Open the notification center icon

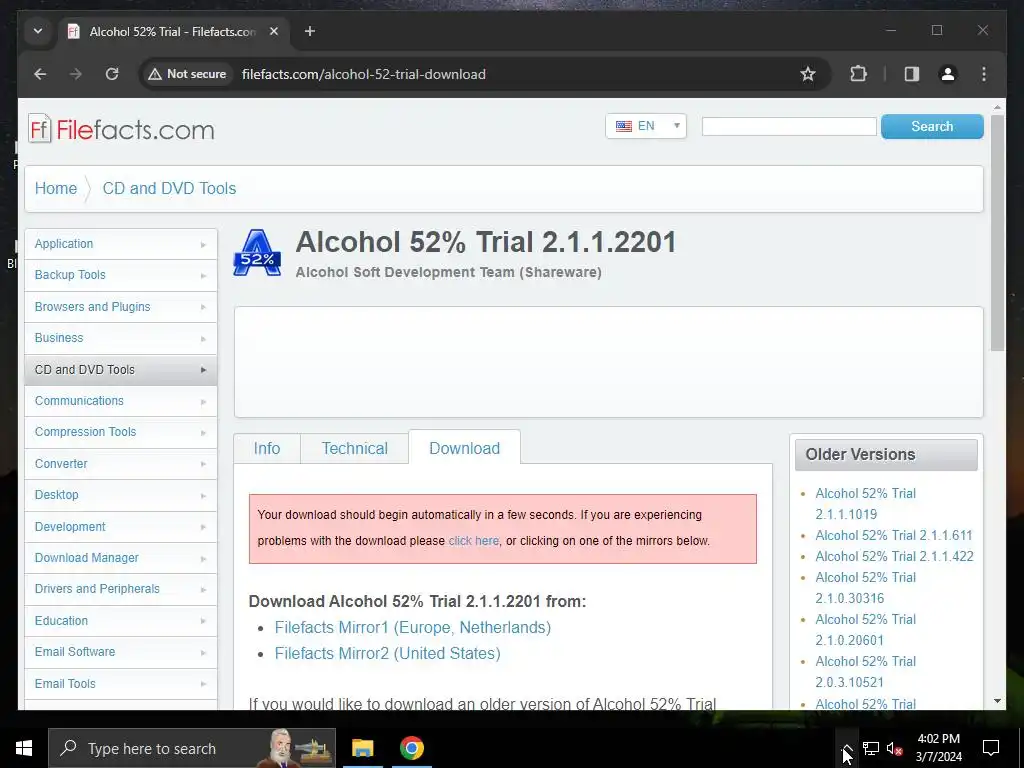coord(991,748)
